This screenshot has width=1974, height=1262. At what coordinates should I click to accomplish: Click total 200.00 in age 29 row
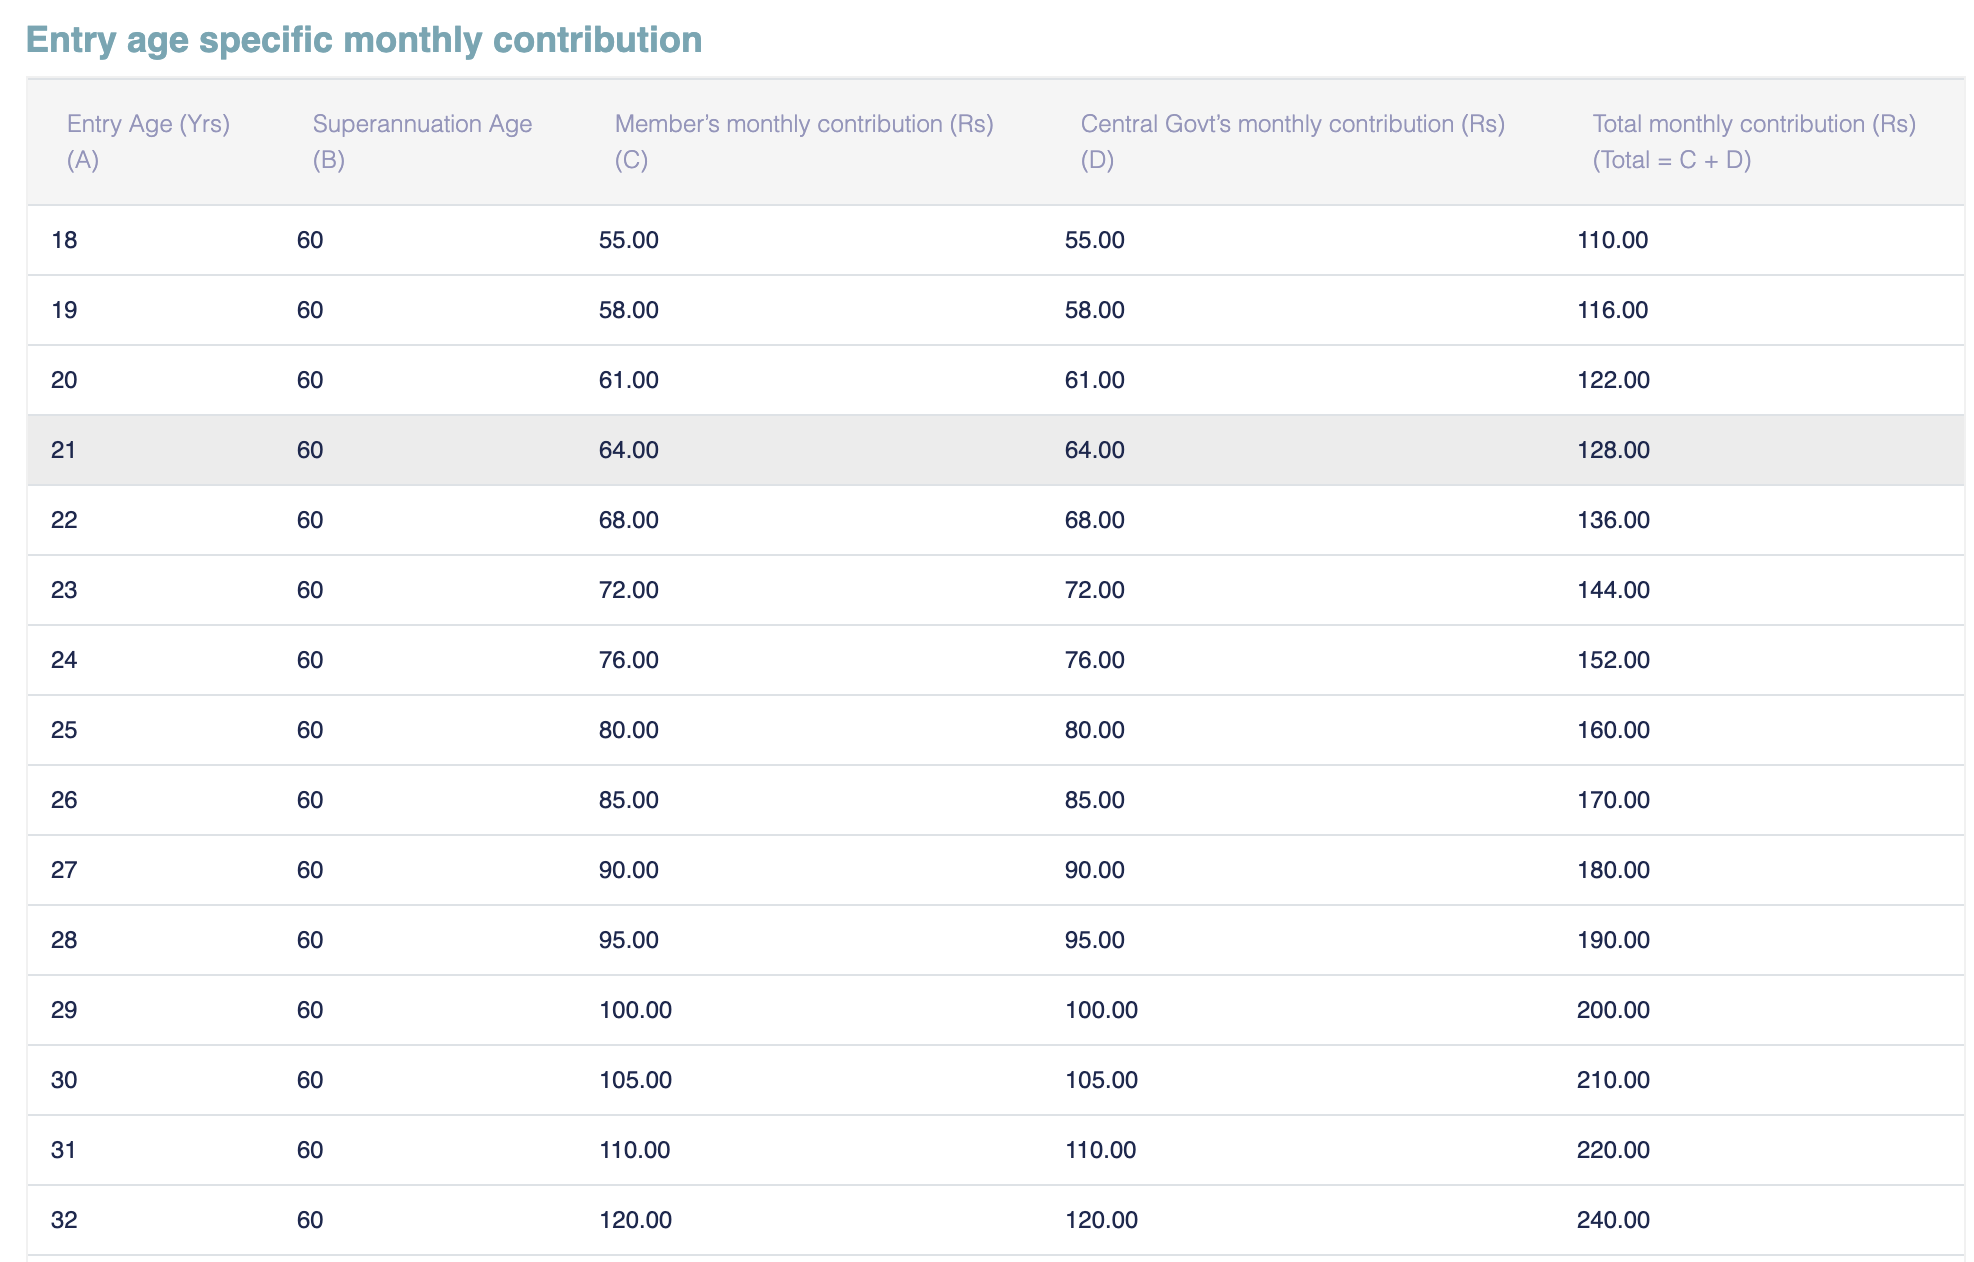(1612, 1010)
